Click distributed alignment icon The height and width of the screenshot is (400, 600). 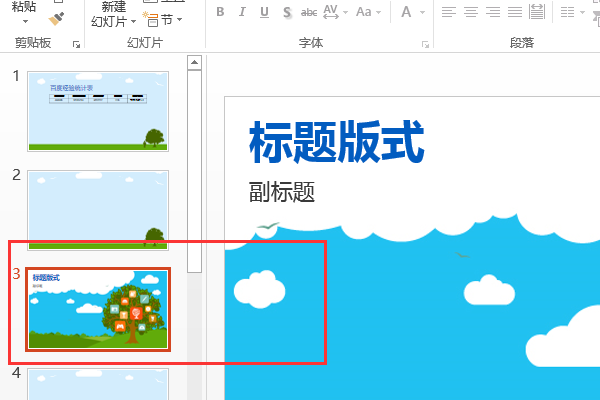click(x=537, y=12)
